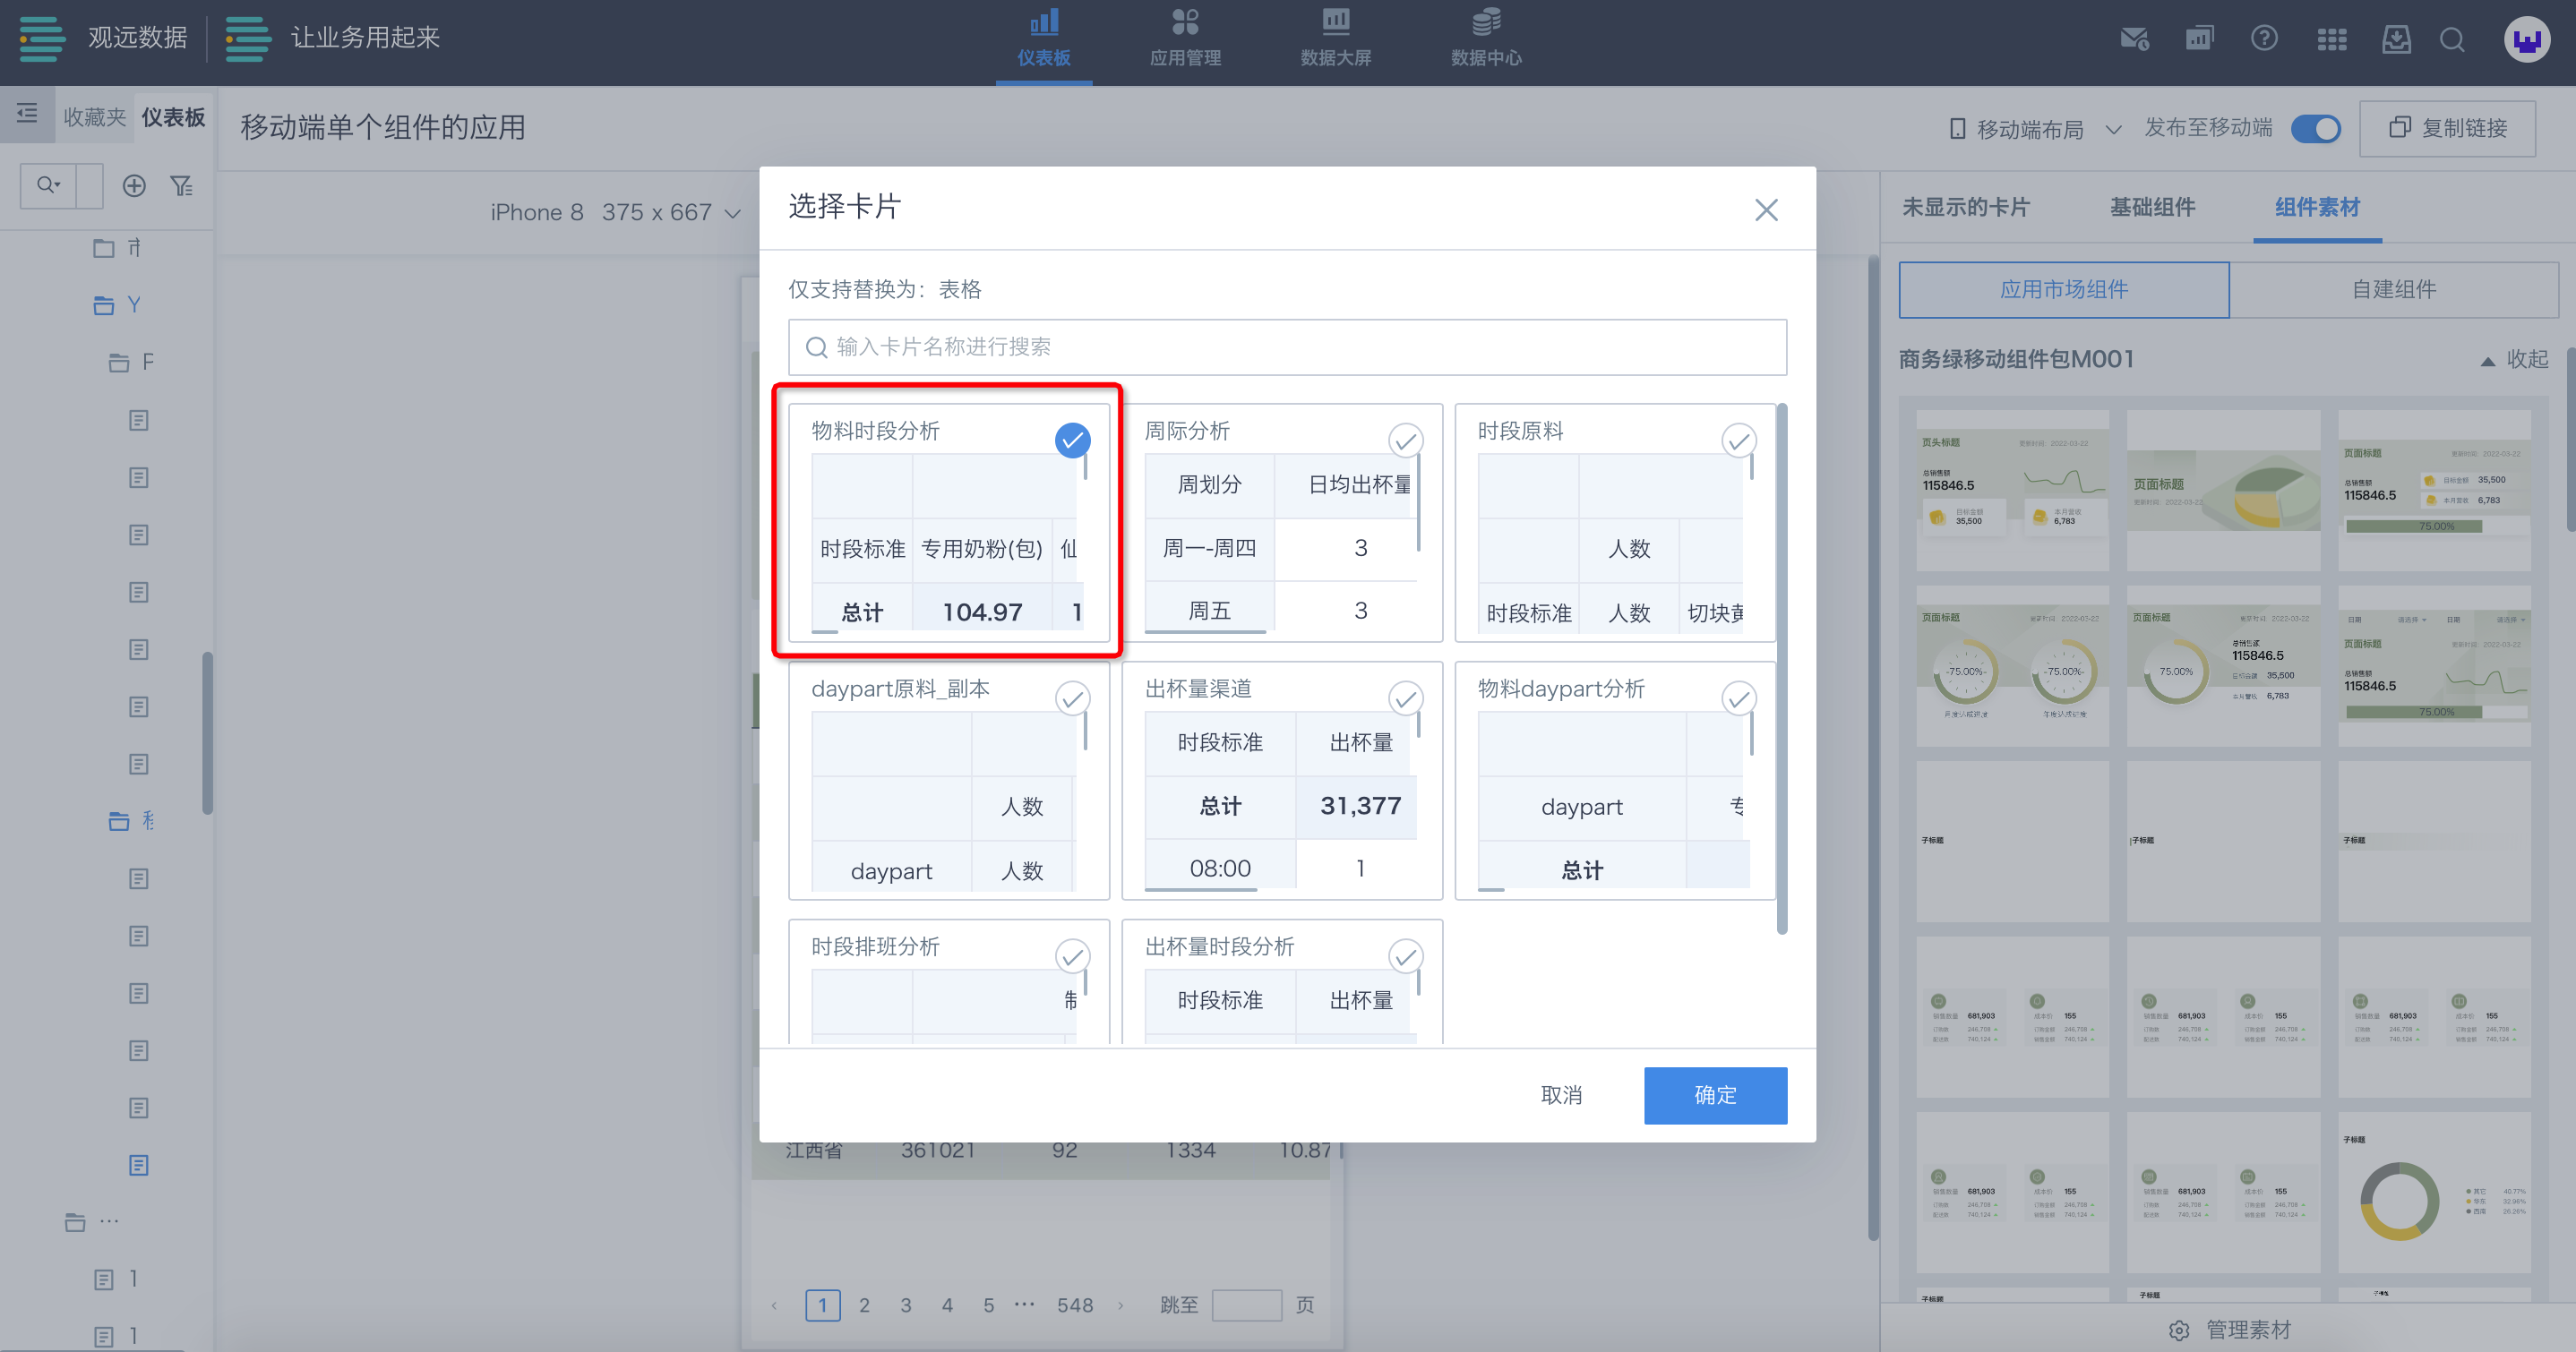Click the sidebar search magnifier dropdown
2576x1352 pixels.
click(x=48, y=185)
